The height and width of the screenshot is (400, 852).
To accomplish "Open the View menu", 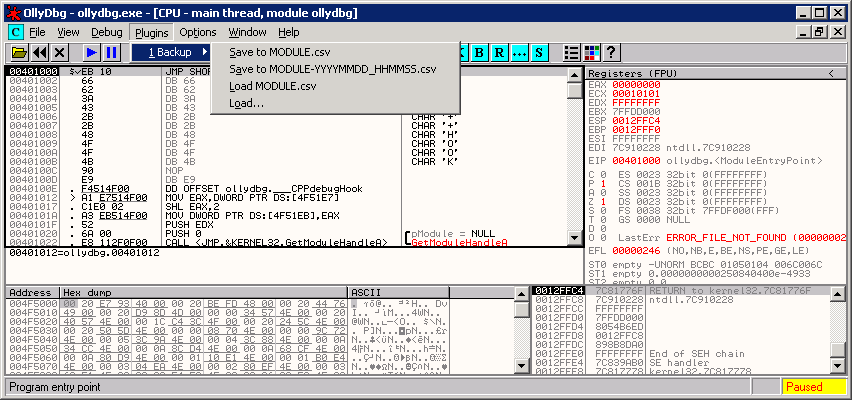I will (x=68, y=32).
